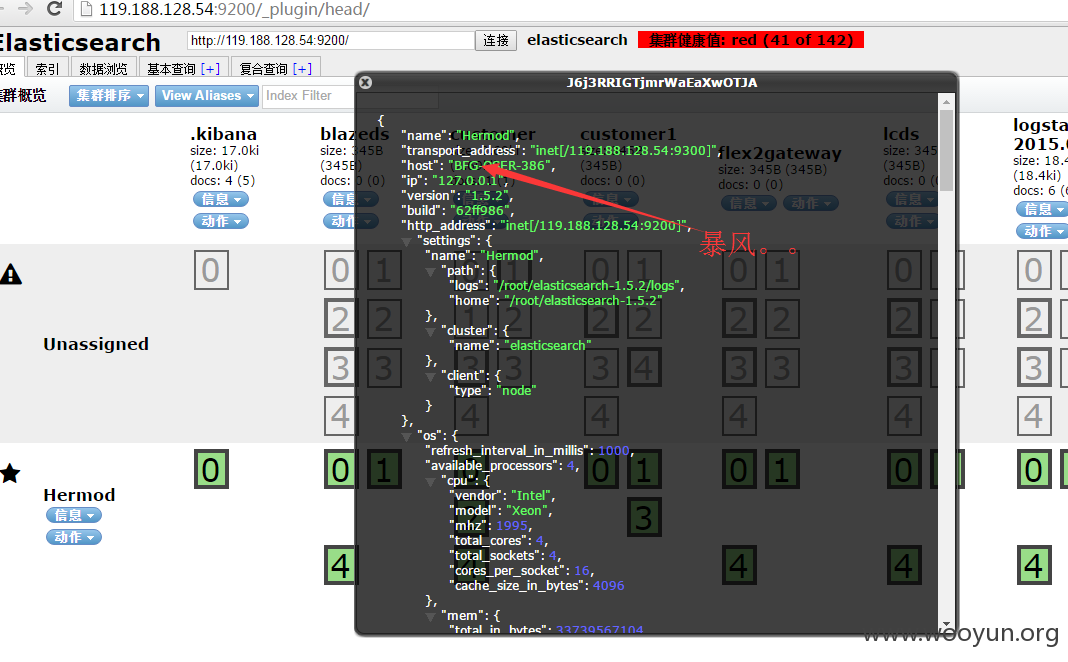This screenshot has height=662, width=1068.
Task: Open Hermod node 信息 dropdown
Action: pos(74,516)
